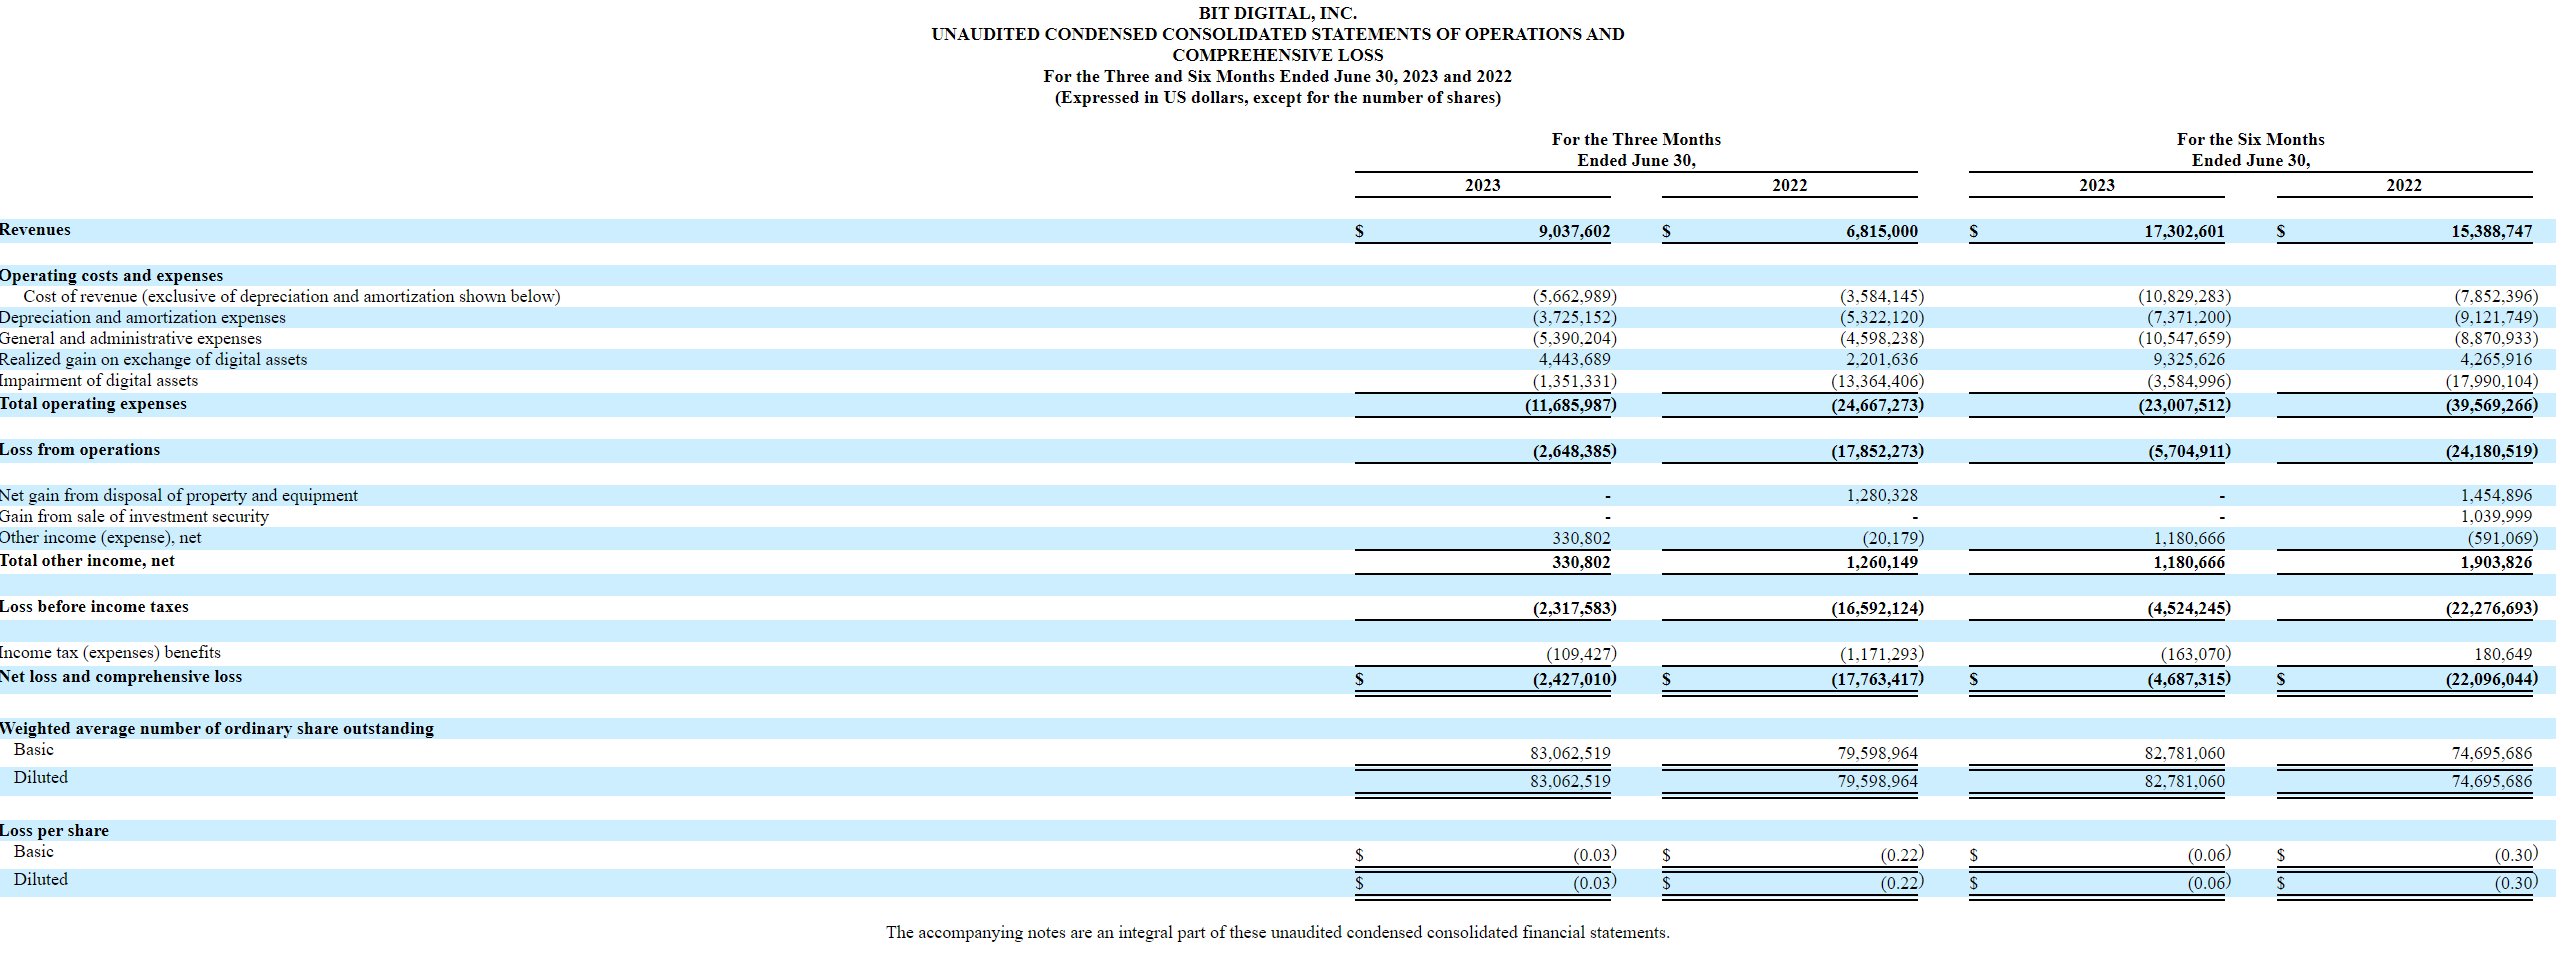The image size is (2556, 975).
Task: Select 'General and administrative expenses' label
Action: click(130, 338)
